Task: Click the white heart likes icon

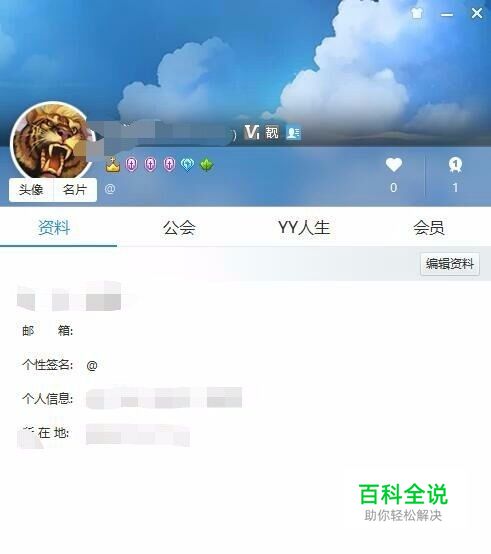Action: tap(394, 165)
